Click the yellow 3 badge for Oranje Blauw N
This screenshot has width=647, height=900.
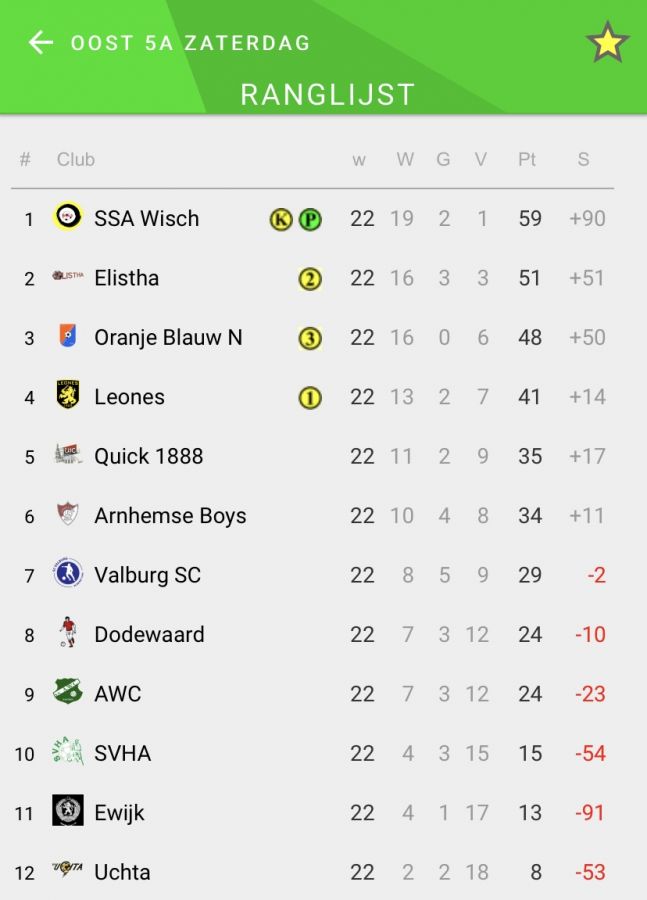tap(310, 338)
